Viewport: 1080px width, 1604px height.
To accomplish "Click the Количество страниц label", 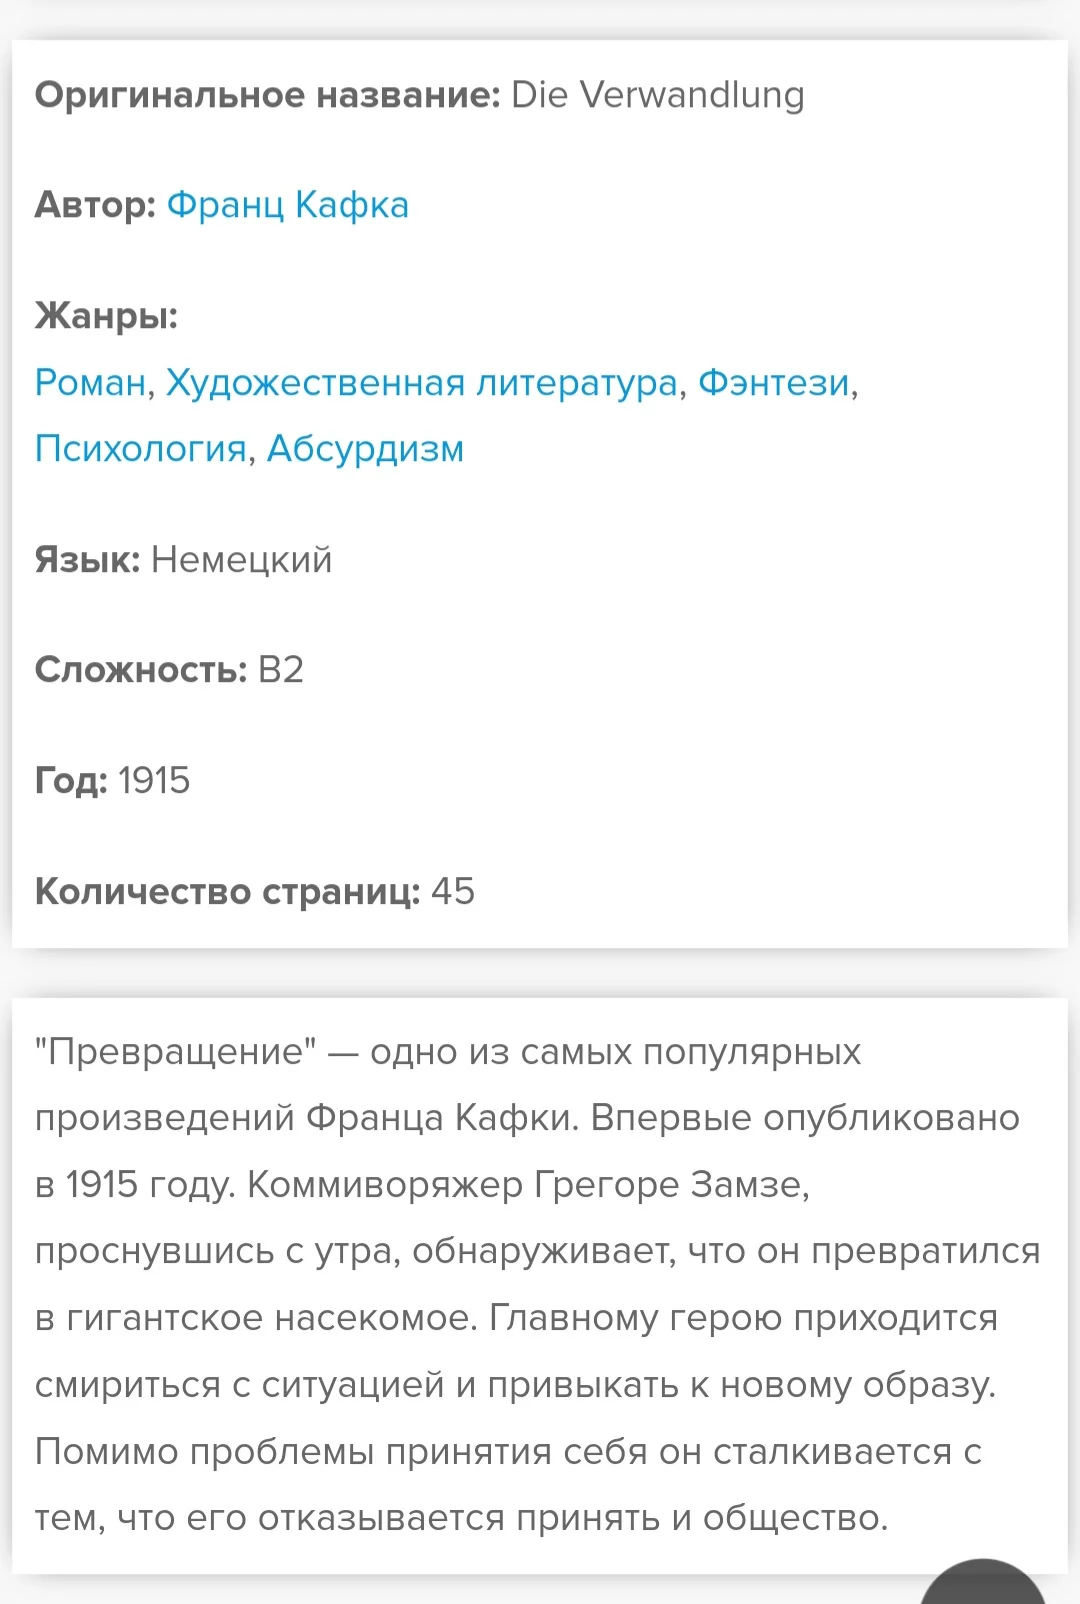I will [227, 891].
